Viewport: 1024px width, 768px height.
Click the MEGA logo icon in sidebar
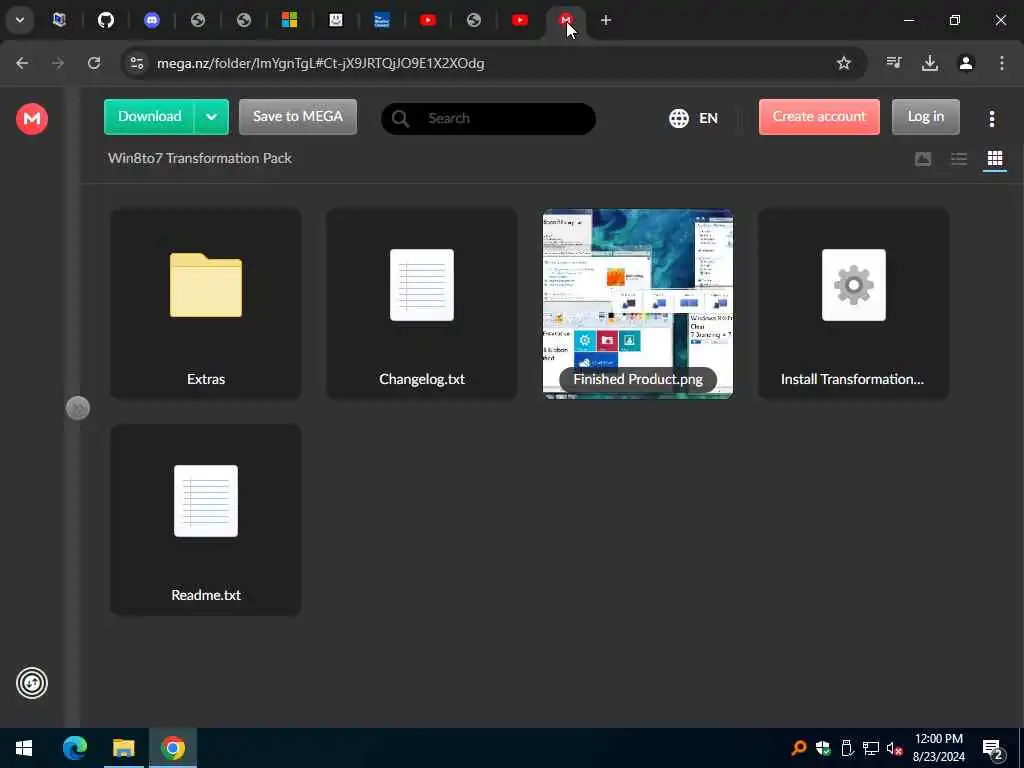click(x=32, y=119)
